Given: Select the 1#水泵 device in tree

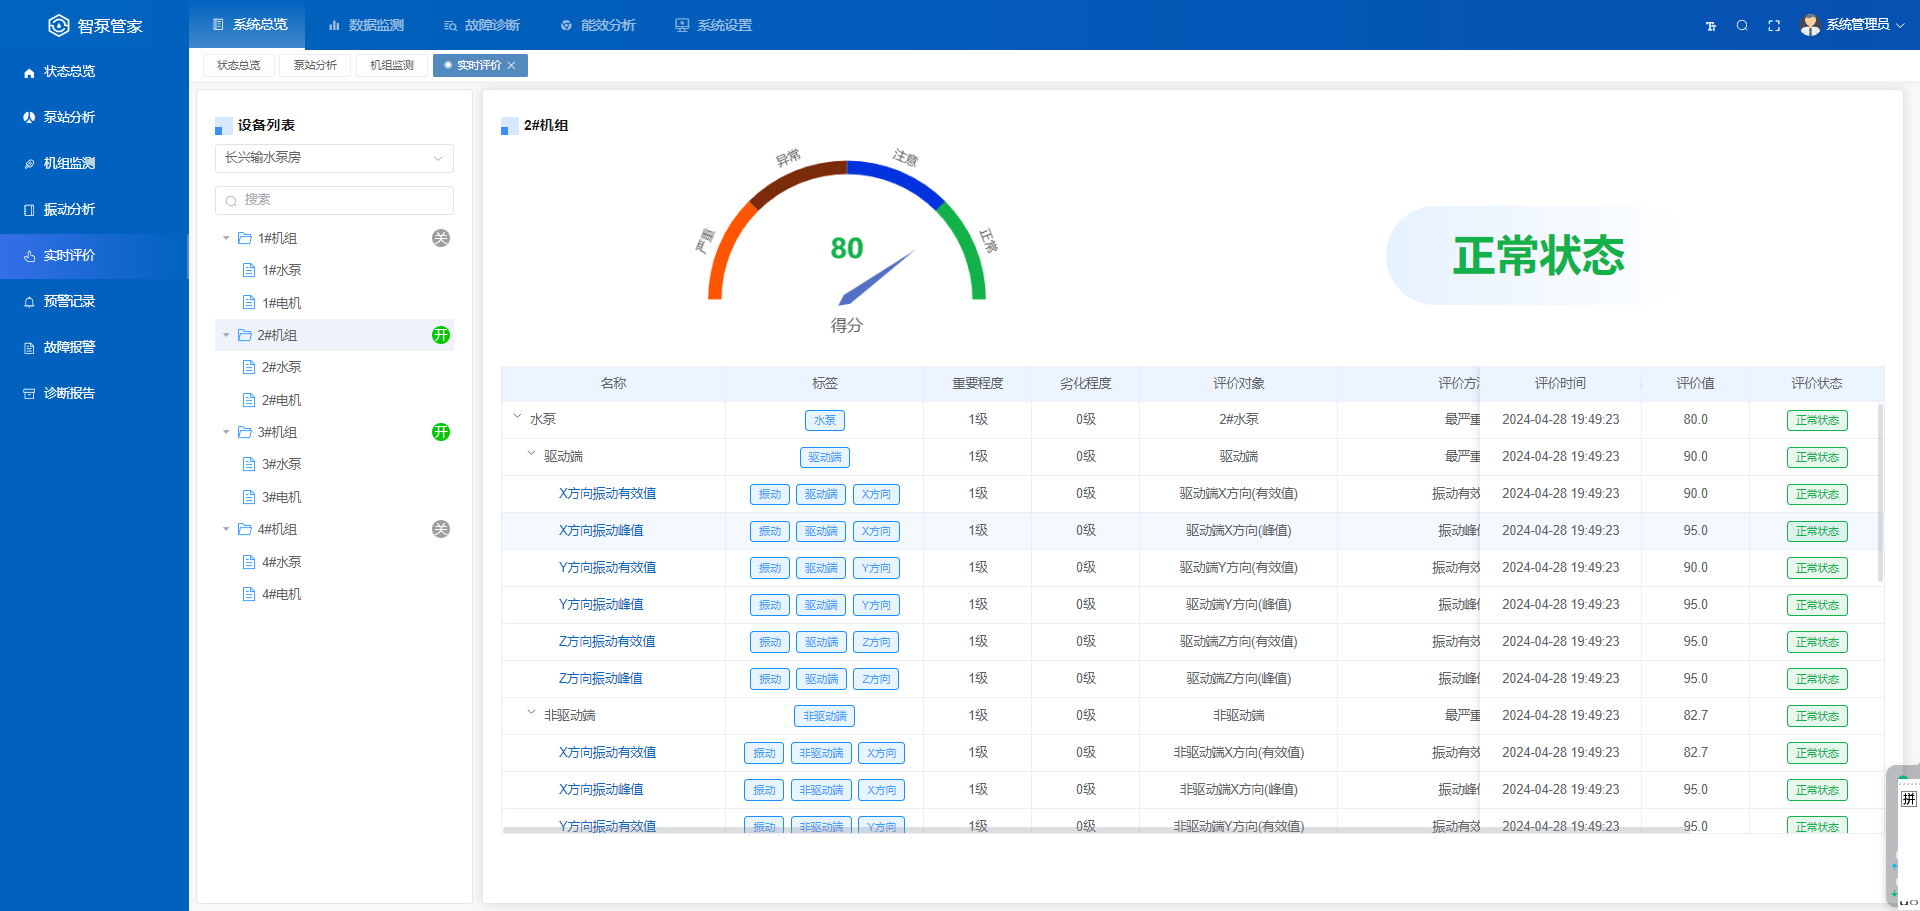Looking at the screenshot, I should [281, 270].
